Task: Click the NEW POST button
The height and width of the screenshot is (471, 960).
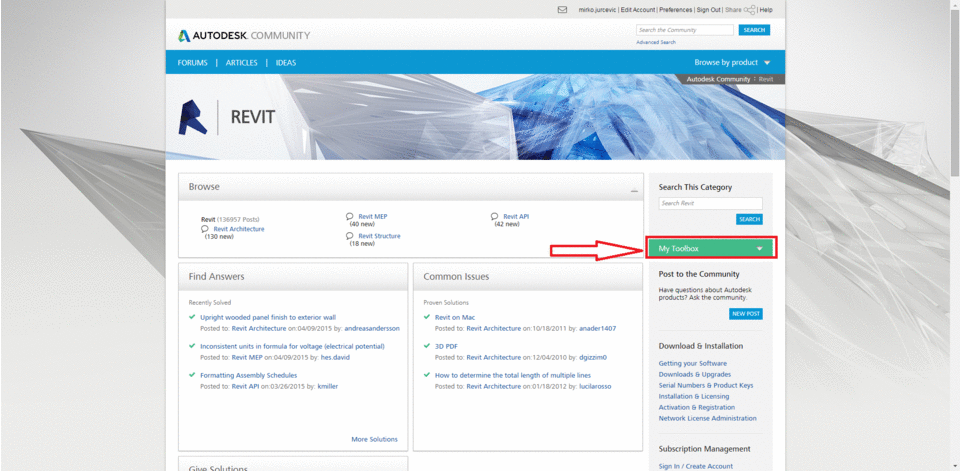Action: pyautogui.click(x=746, y=314)
